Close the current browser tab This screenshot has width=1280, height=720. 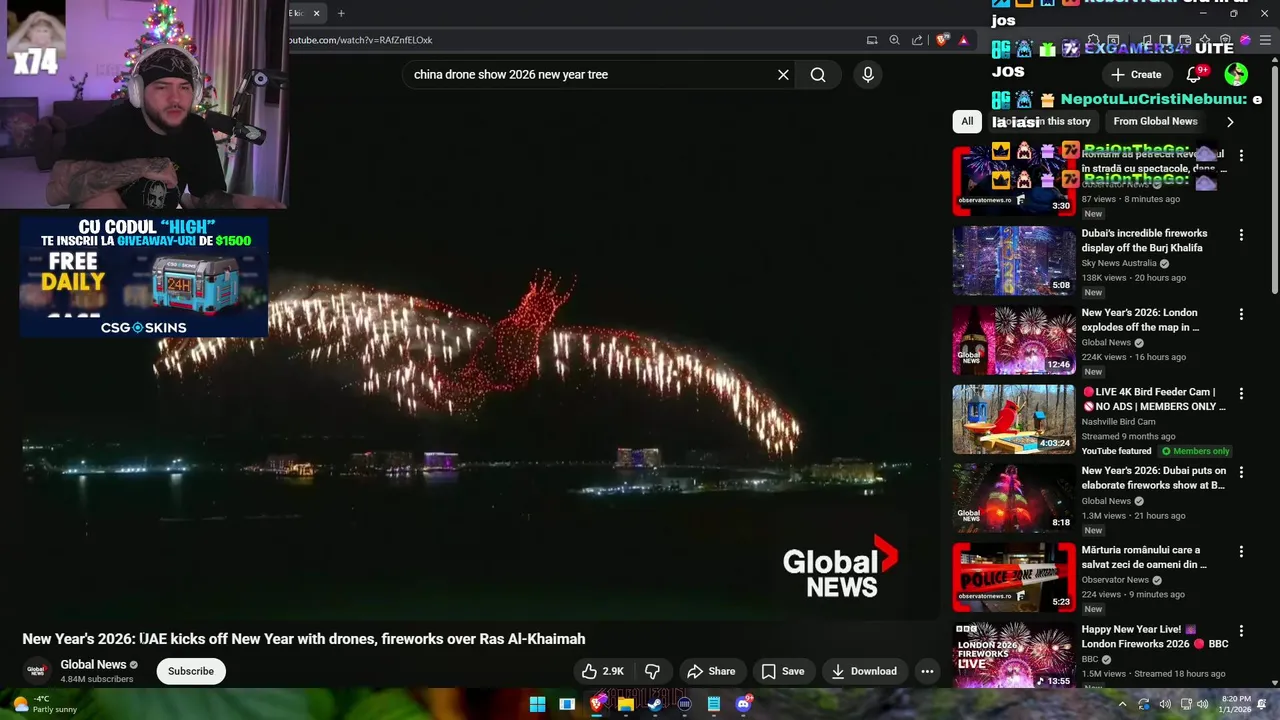[317, 13]
